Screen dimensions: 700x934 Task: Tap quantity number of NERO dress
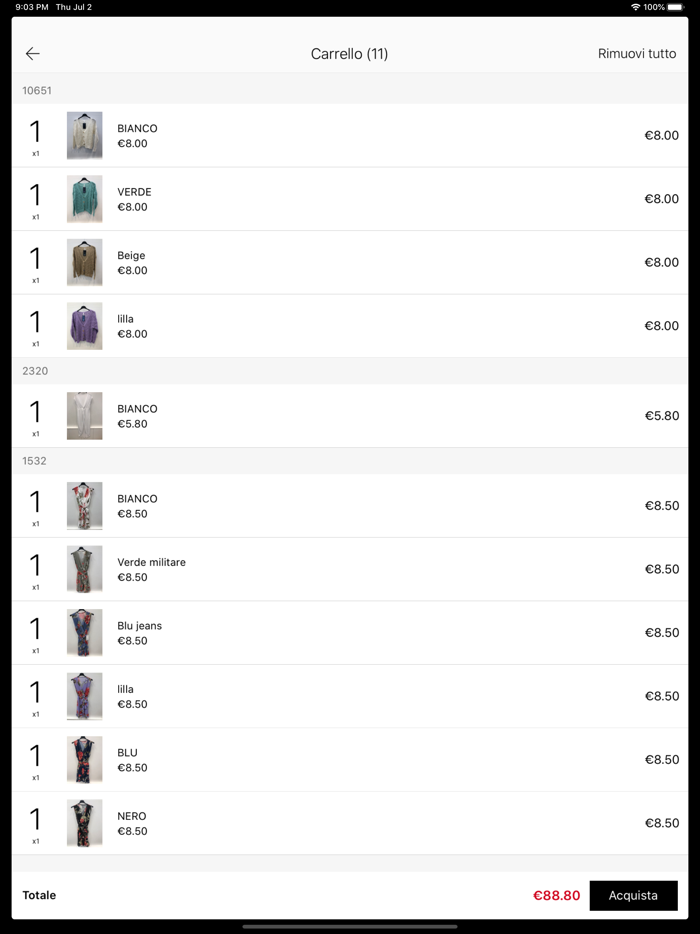pyautogui.click(x=35, y=821)
